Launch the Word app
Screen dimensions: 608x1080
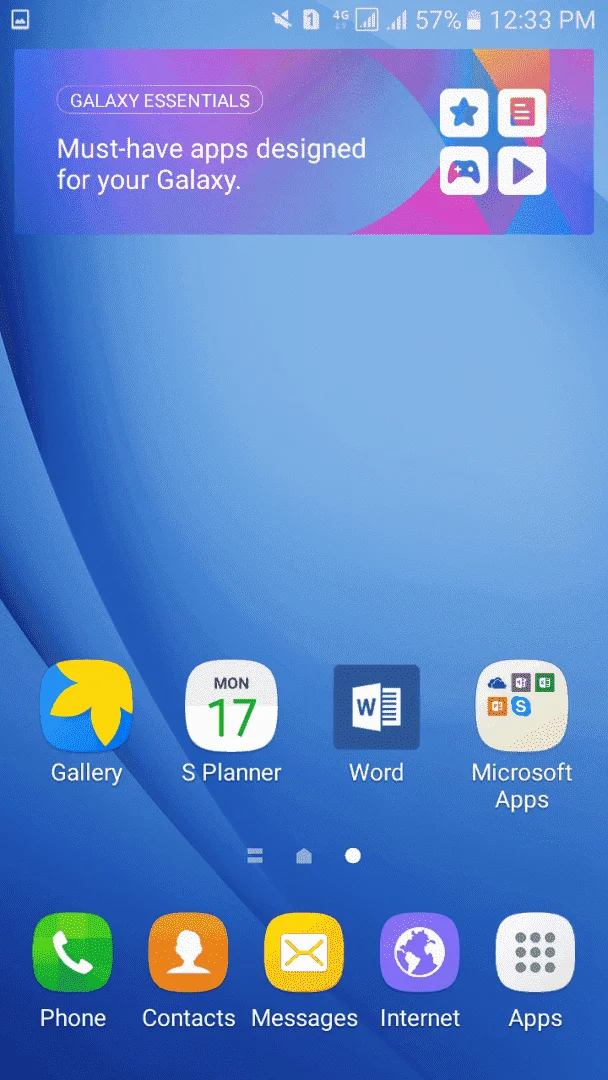click(377, 707)
